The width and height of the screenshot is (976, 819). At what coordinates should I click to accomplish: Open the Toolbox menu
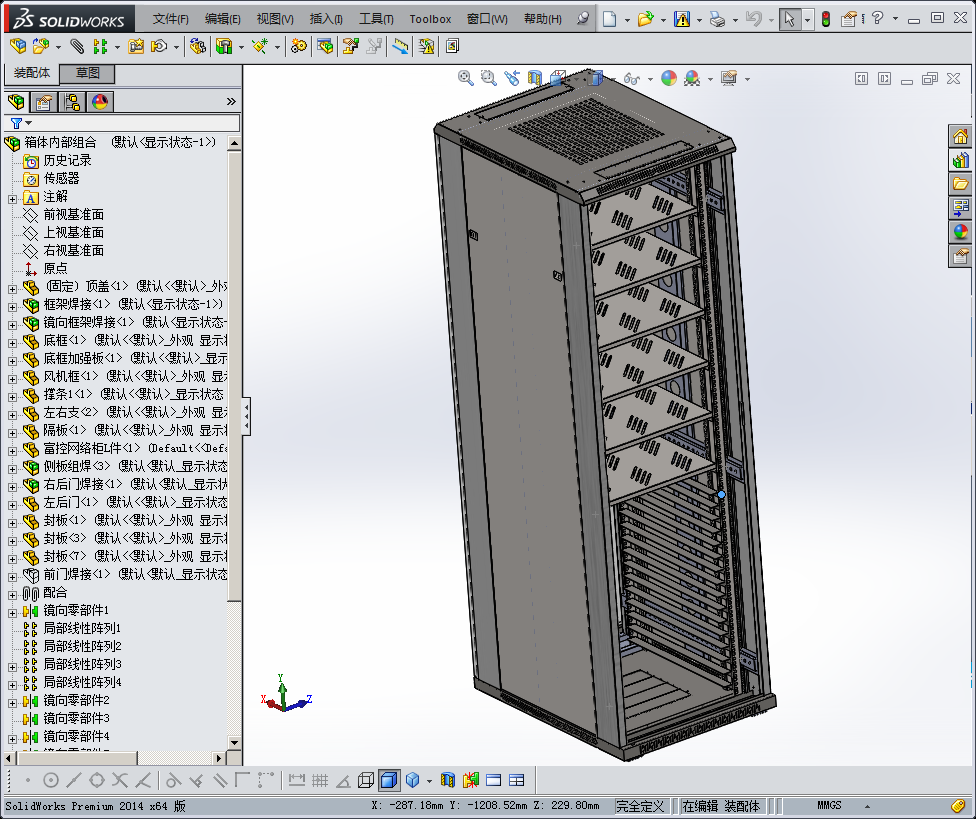(x=430, y=19)
